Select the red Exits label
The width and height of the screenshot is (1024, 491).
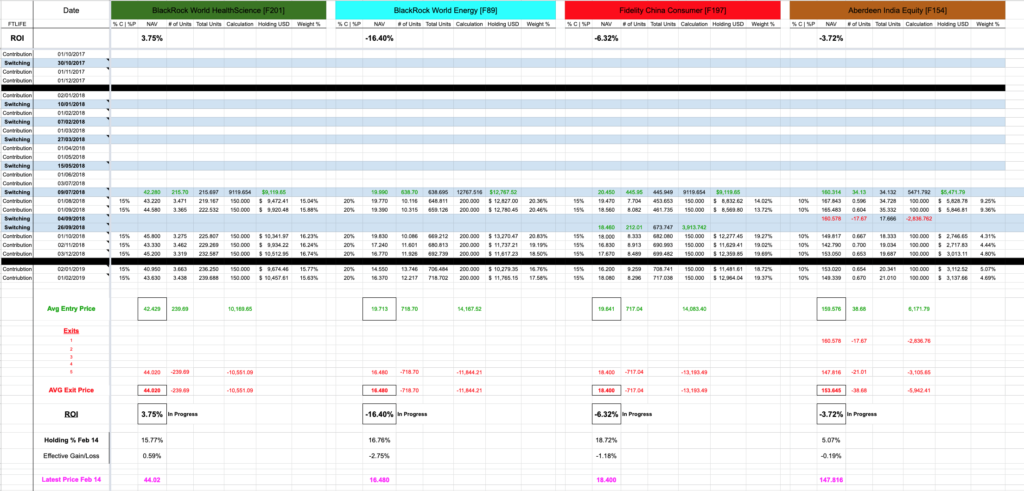tap(71, 332)
